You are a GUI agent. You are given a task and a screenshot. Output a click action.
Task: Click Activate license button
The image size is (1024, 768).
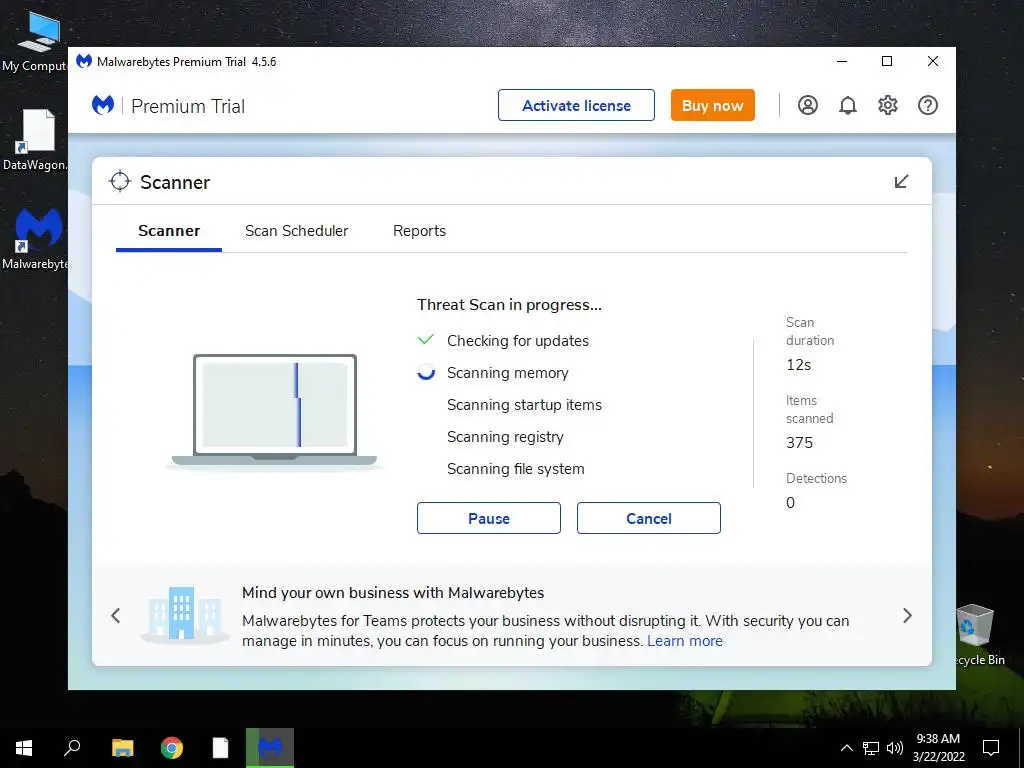coord(576,105)
